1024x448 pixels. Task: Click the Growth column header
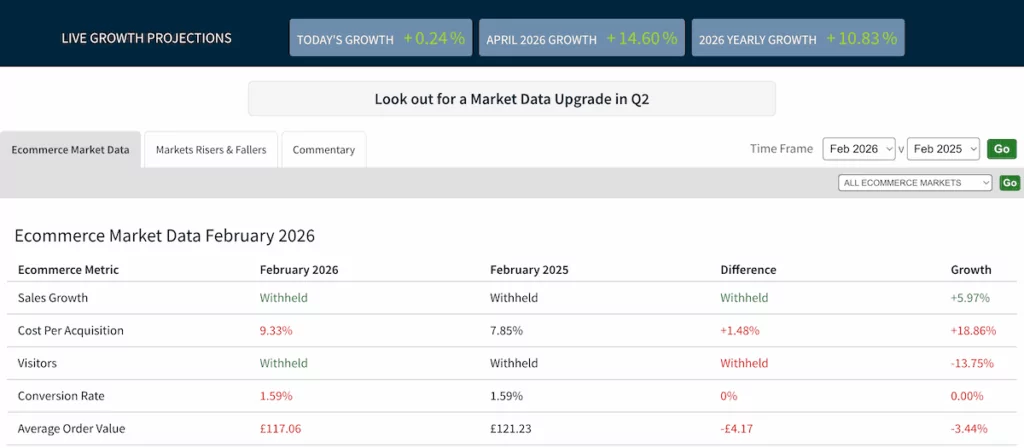pos(971,270)
